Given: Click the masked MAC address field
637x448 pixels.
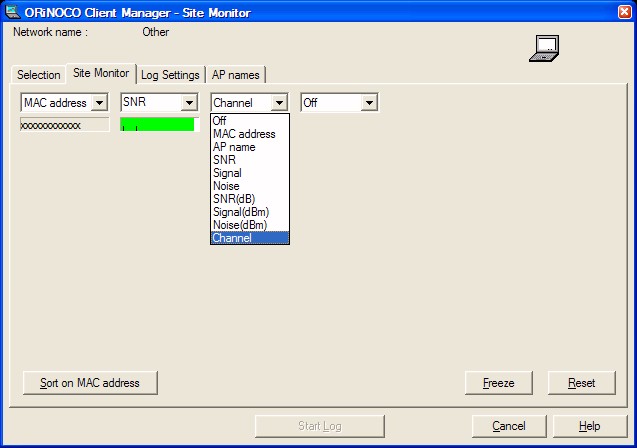Looking at the screenshot, I should (65, 125).
